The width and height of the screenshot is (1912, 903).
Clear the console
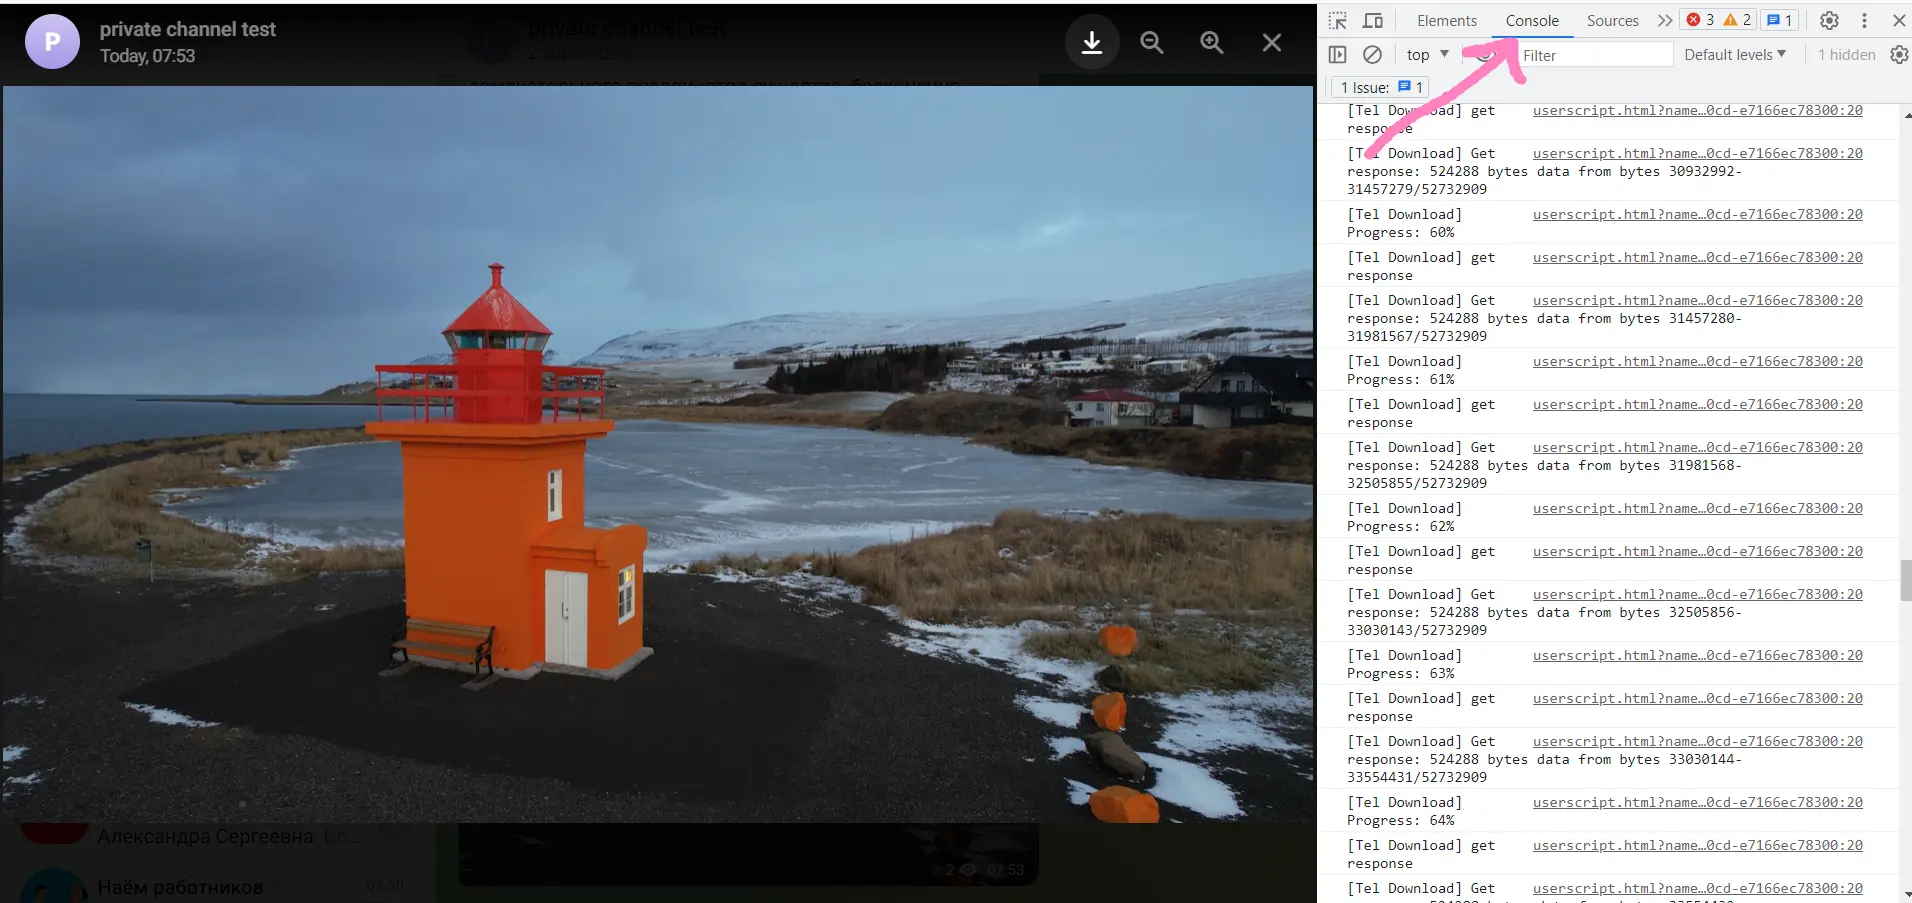pyautogui.click(x=1373, y=55)
